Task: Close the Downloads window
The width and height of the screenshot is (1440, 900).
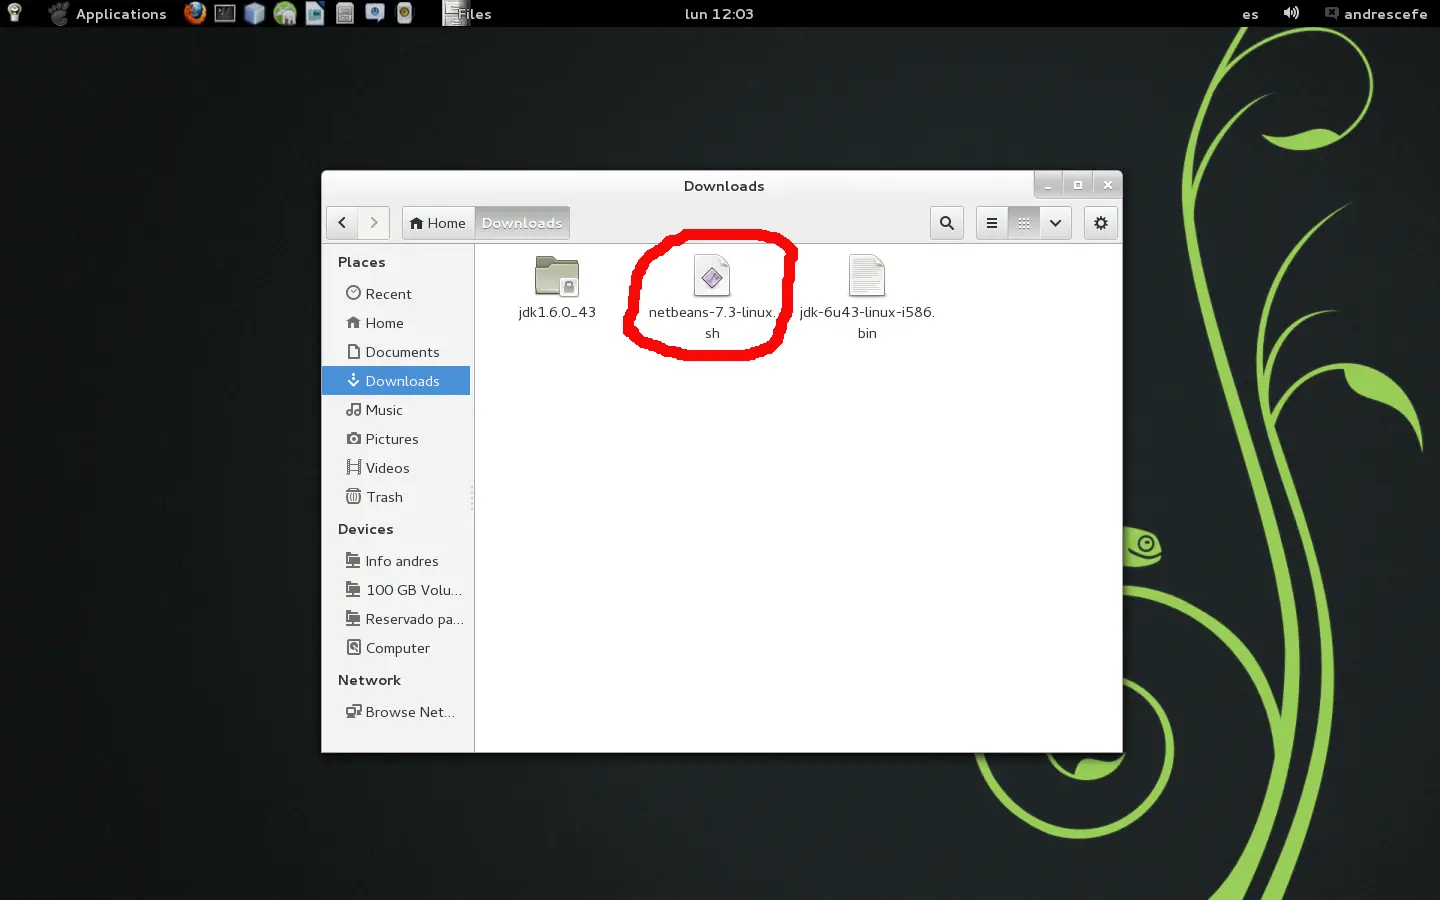Action: coord(1107,185)
